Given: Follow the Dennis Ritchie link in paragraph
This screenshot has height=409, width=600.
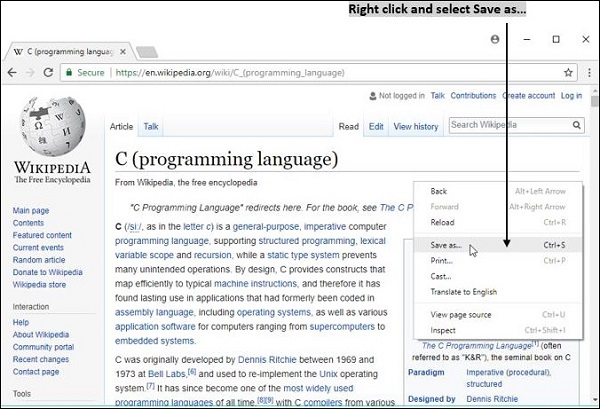Looking at the screenshot, I should 267,360.
